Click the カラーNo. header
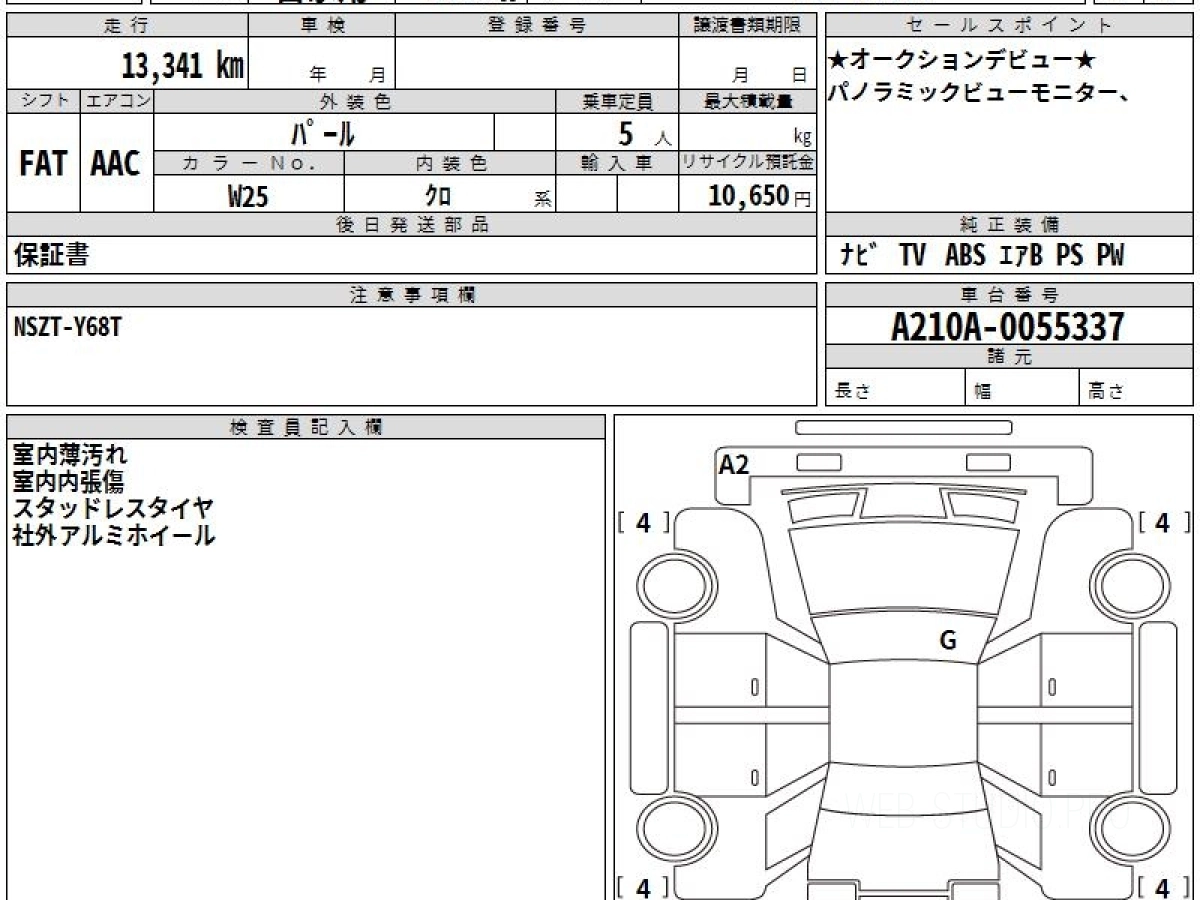Viewport: 1200px width, 900px height. click(x=249, y=164)
